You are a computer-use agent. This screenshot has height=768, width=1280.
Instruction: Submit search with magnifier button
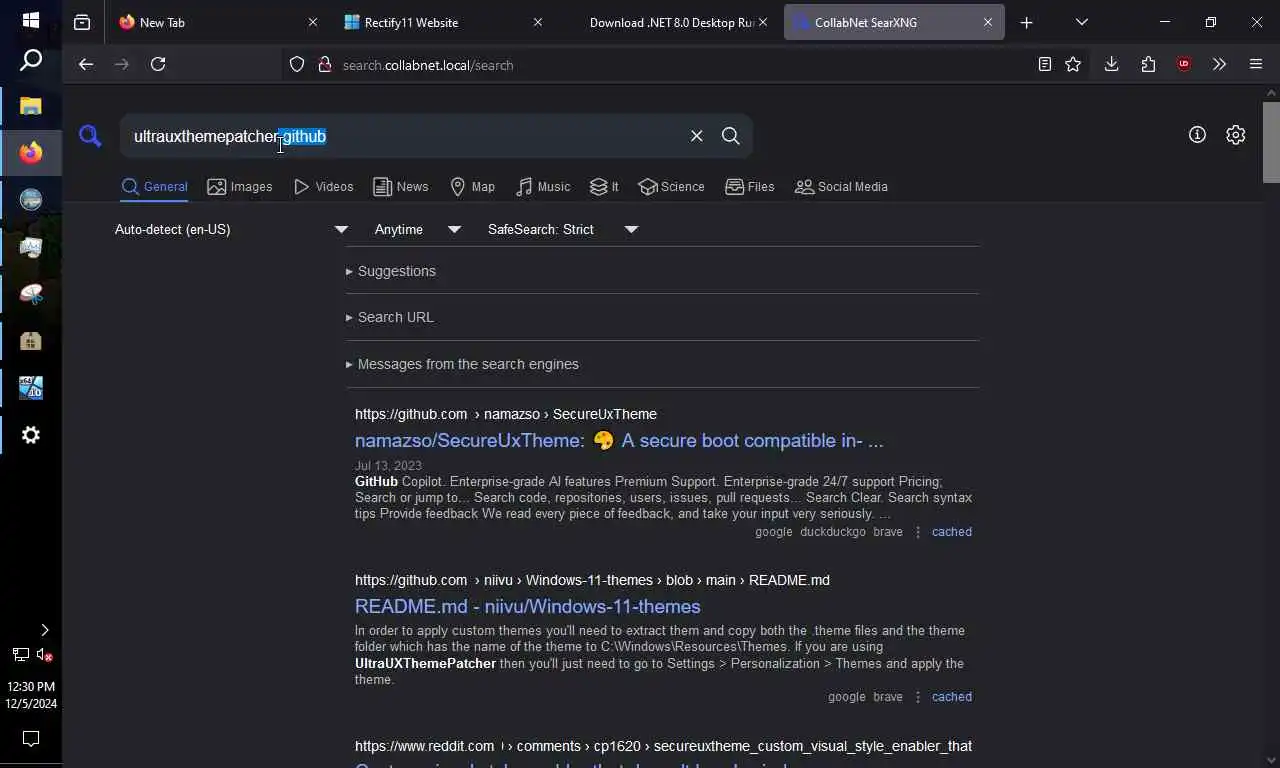pos(730,136)
